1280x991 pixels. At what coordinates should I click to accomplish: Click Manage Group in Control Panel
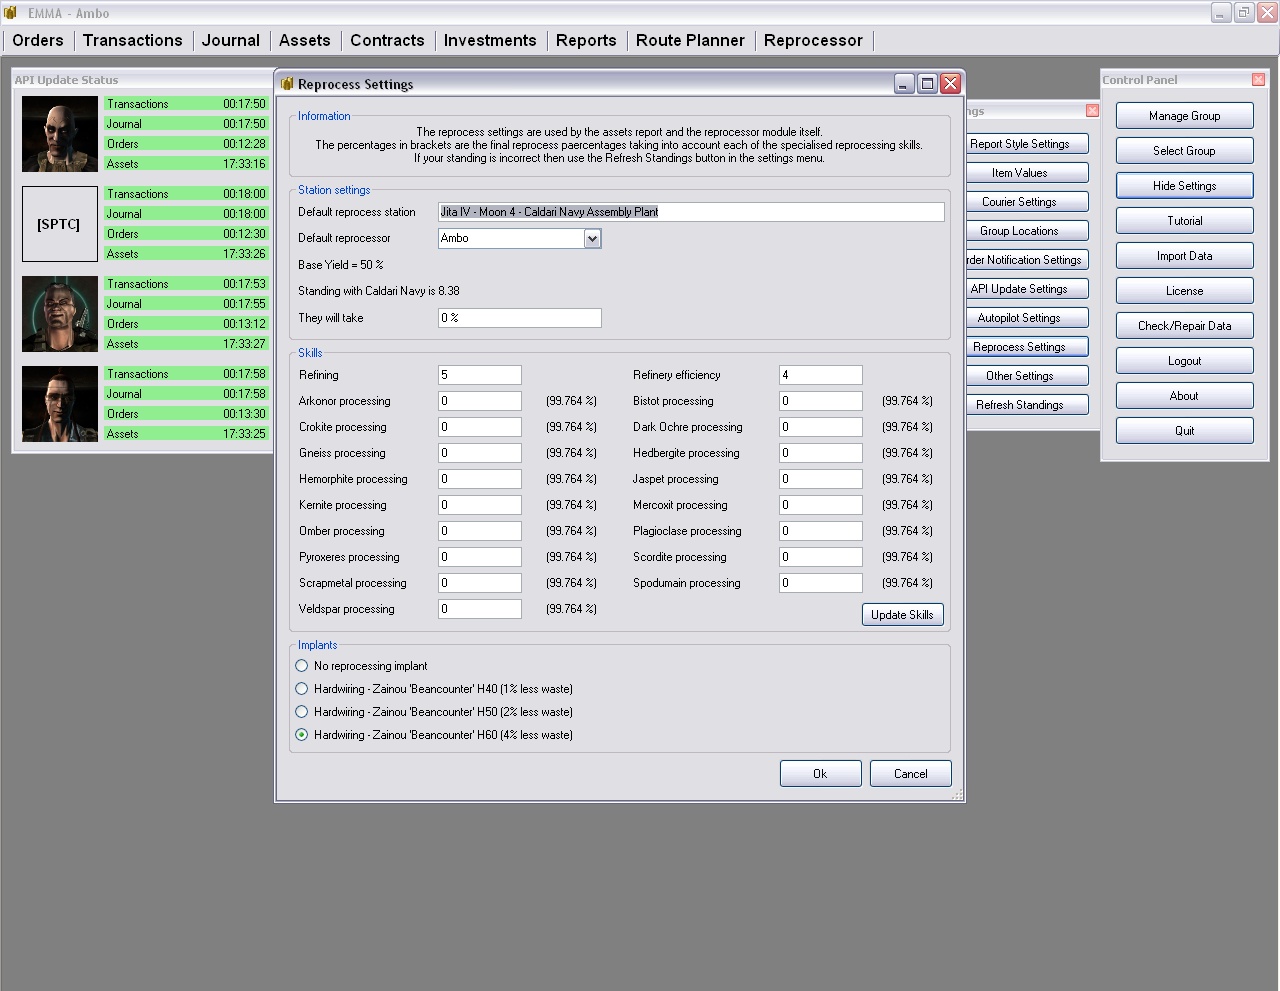pos(1184,116)
